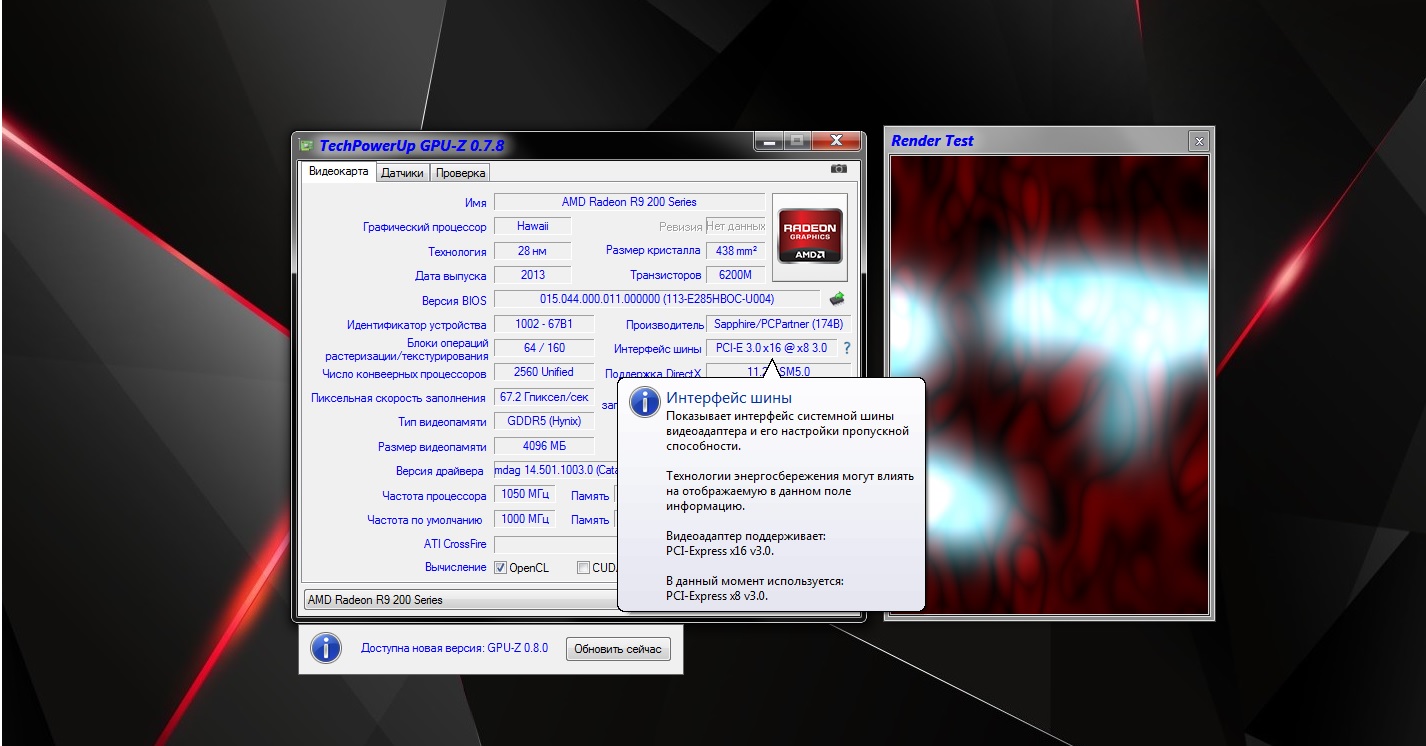Click the 1000 МГц default clock value

pos(525,519)
